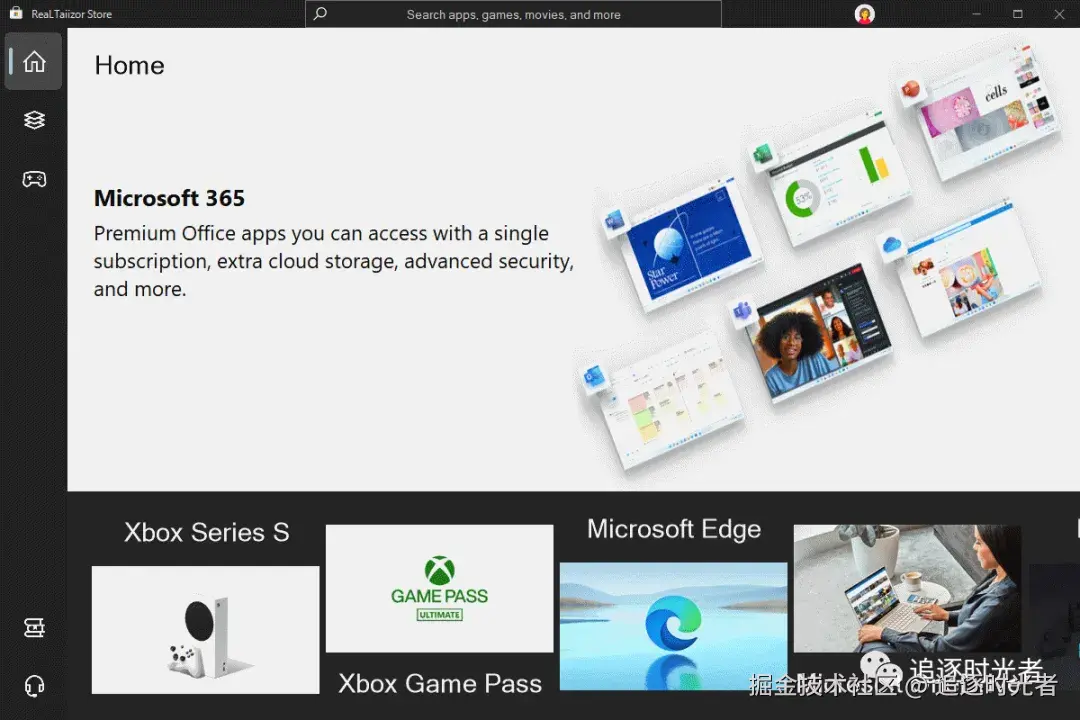The image size is (1080, 720).
Task: Open the Microsoft 365 featured heading
Action: pos(169,198)
